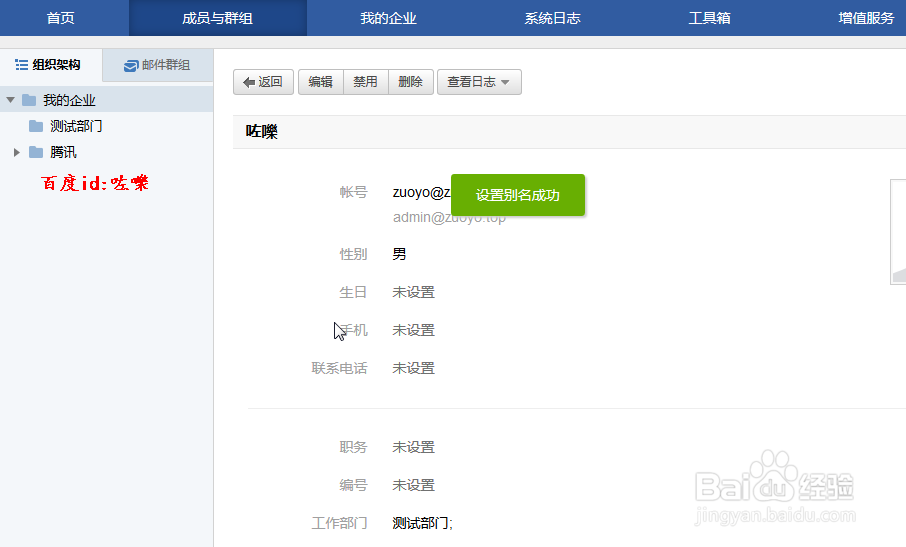The height and width of the screenshot is (547, 906).
Task: Switch to the 邮件群组 sidebar tab
Action: [x=158, y=65]
